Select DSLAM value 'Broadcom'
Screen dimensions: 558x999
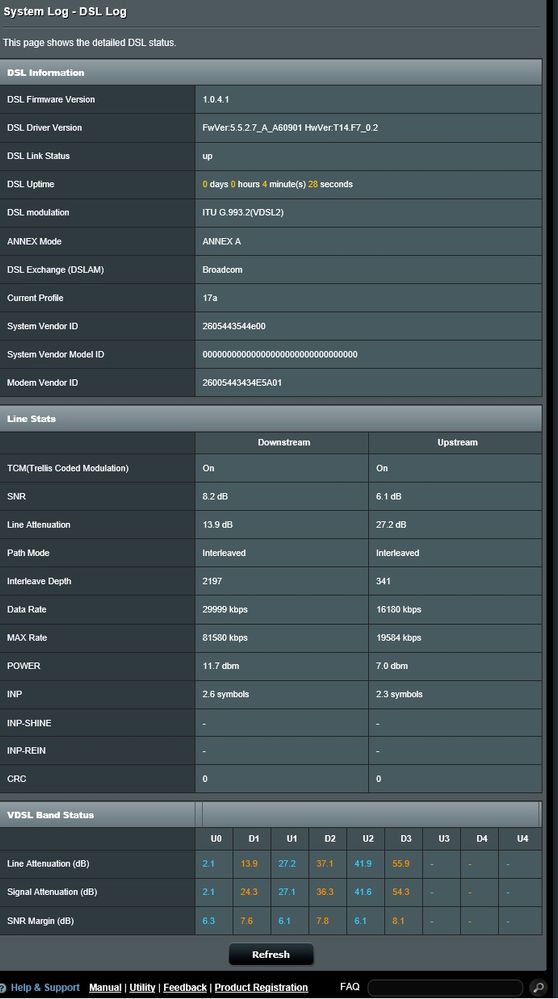(x=222, y=270)
